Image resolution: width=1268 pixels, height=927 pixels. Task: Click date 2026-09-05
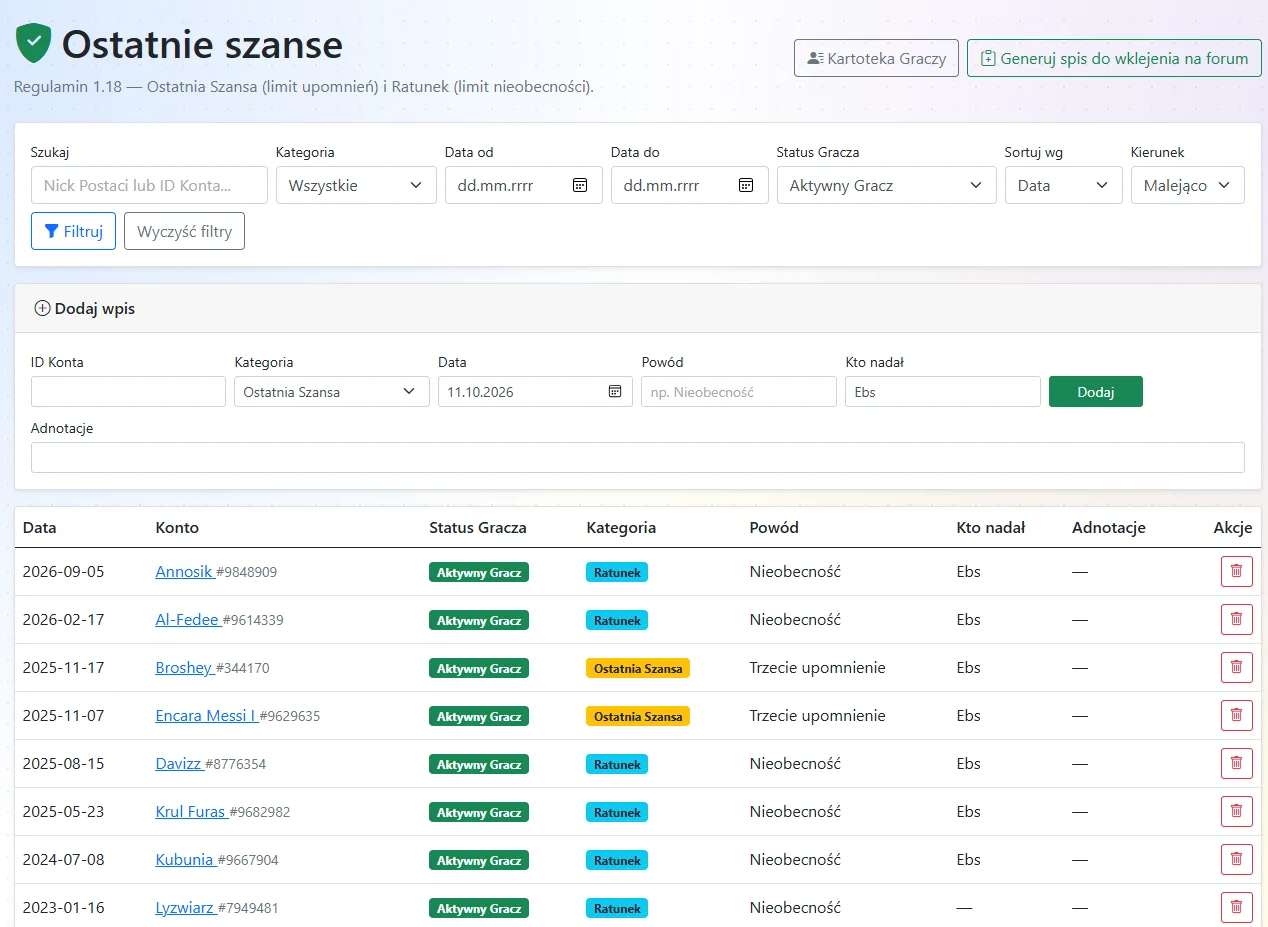tap(64, 571)
